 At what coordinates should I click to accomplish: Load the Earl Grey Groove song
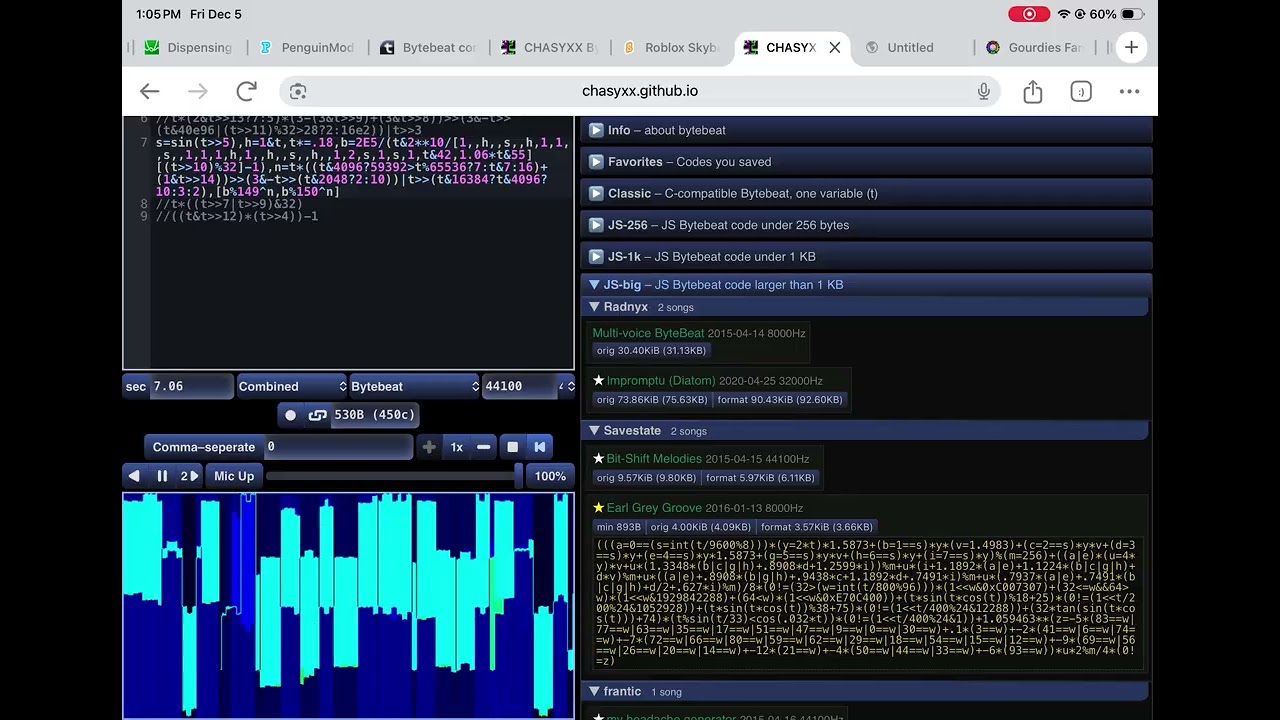(654, 508)
